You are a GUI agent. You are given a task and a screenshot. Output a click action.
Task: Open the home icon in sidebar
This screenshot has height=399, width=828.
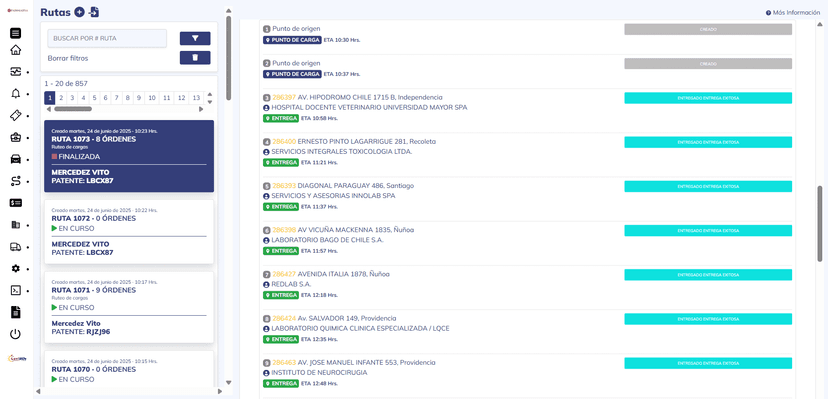[x=16, y=50]
